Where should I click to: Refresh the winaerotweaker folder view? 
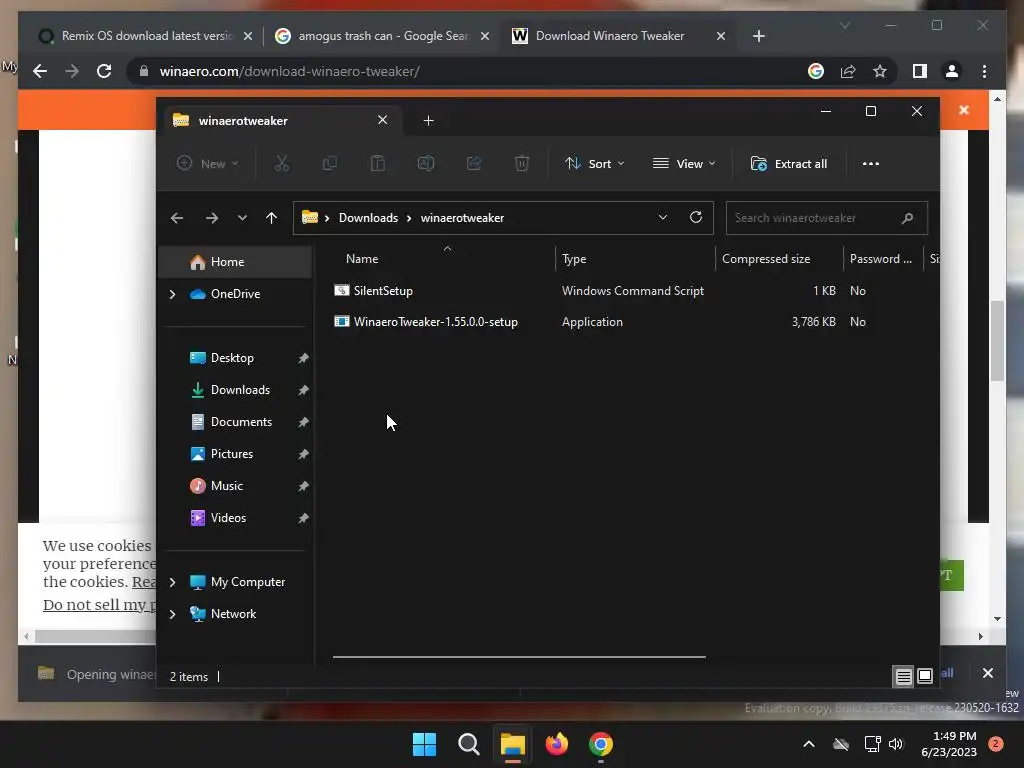click(696, 217)
